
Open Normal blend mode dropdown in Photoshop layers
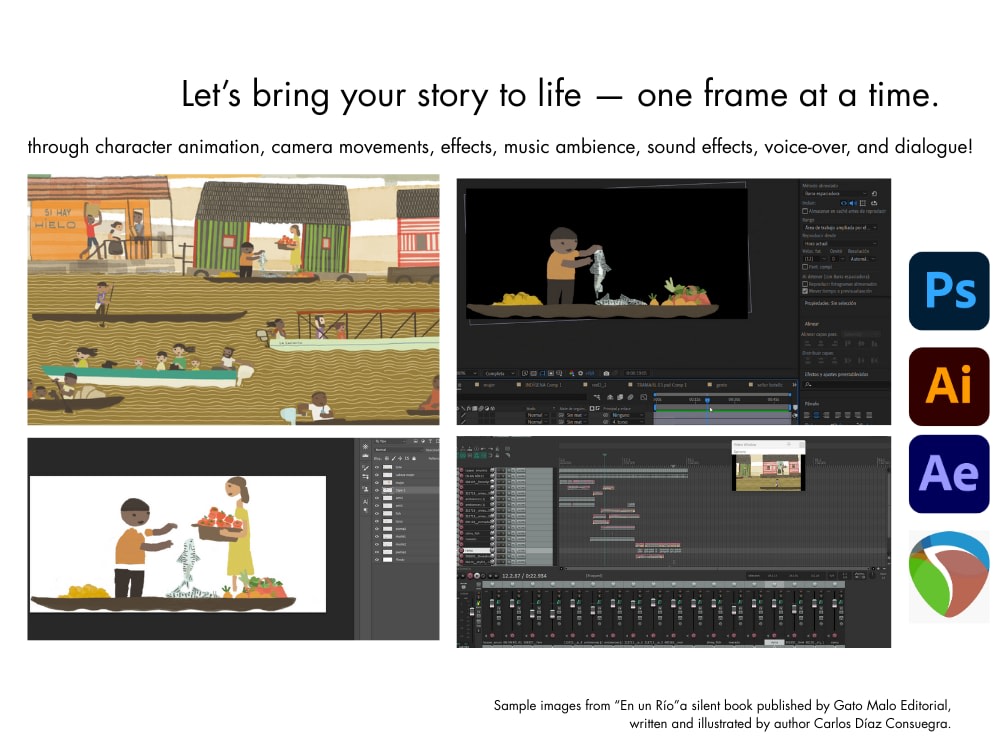[x=399, y=450]
